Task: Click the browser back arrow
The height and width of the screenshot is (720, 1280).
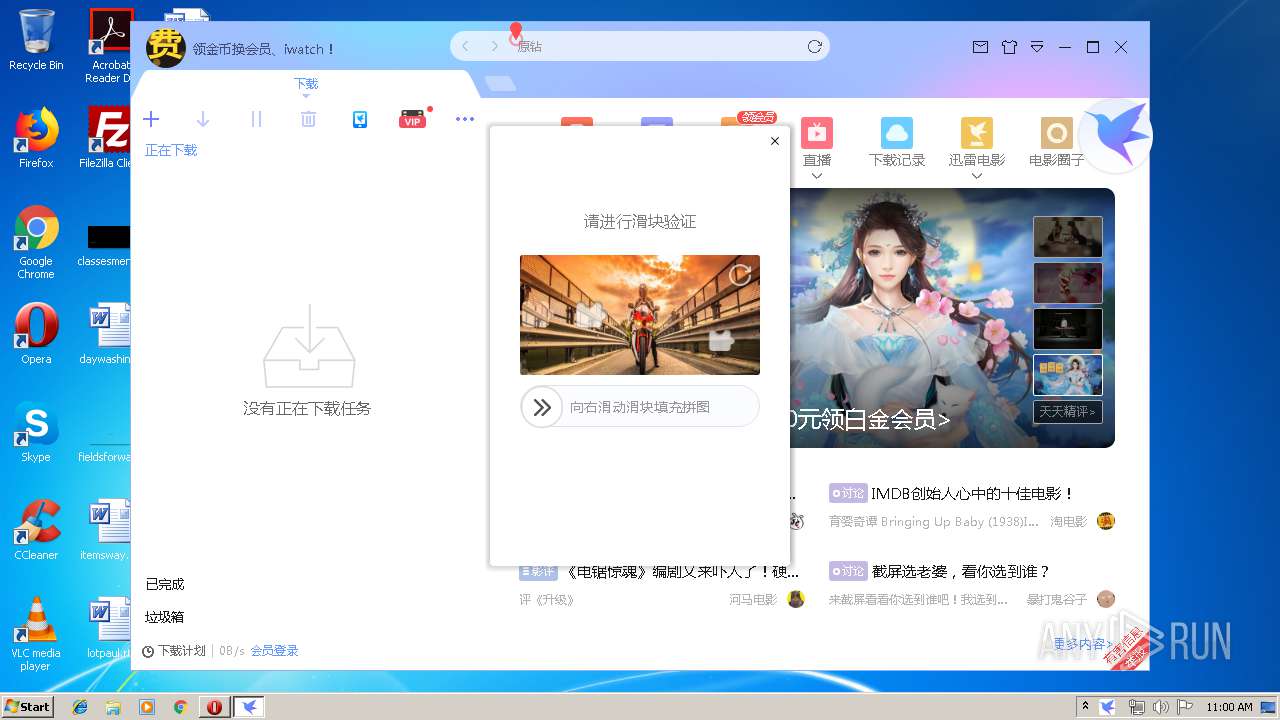Action: [465, 47]
